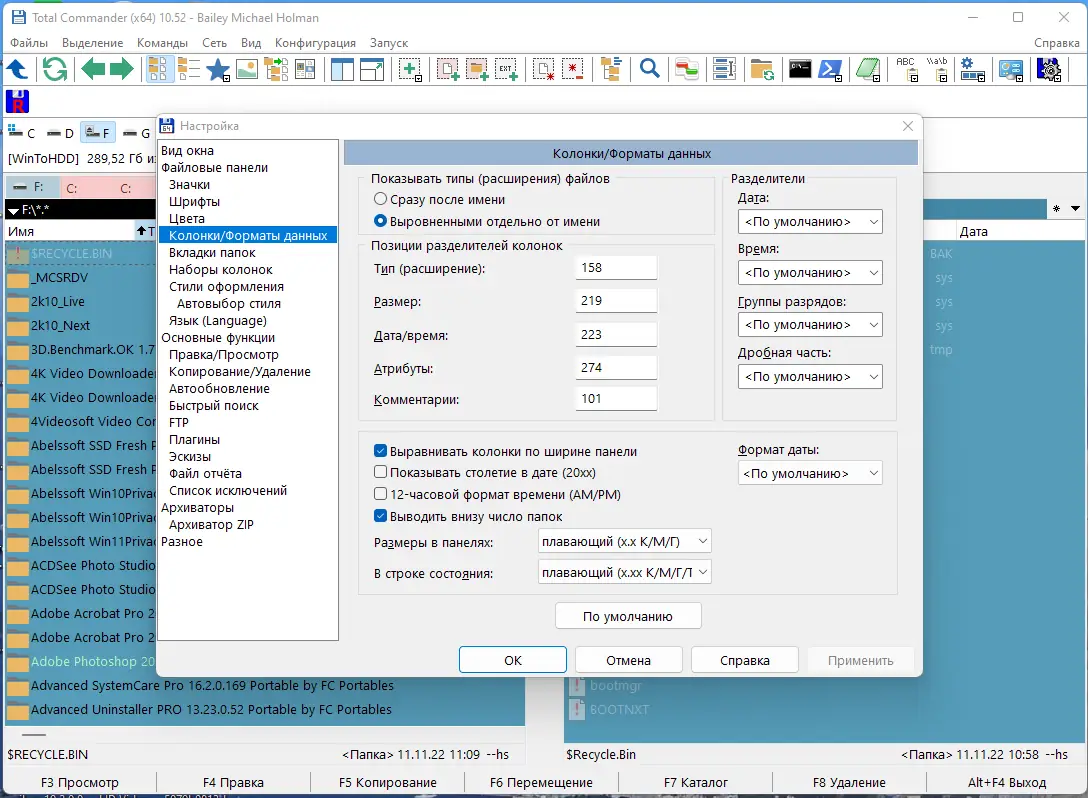Click 'Имя' column header in left panel
Image resolution: width=1088 pixels, height=798 pixels.
coord(69,231)
